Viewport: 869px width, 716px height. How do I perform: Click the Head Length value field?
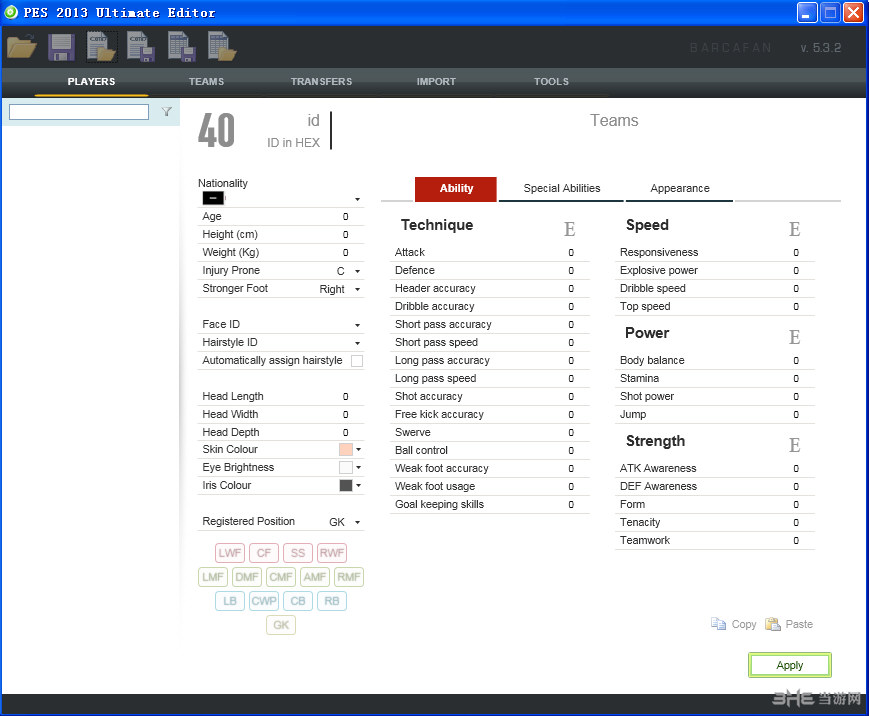click(x=345, y=397)
